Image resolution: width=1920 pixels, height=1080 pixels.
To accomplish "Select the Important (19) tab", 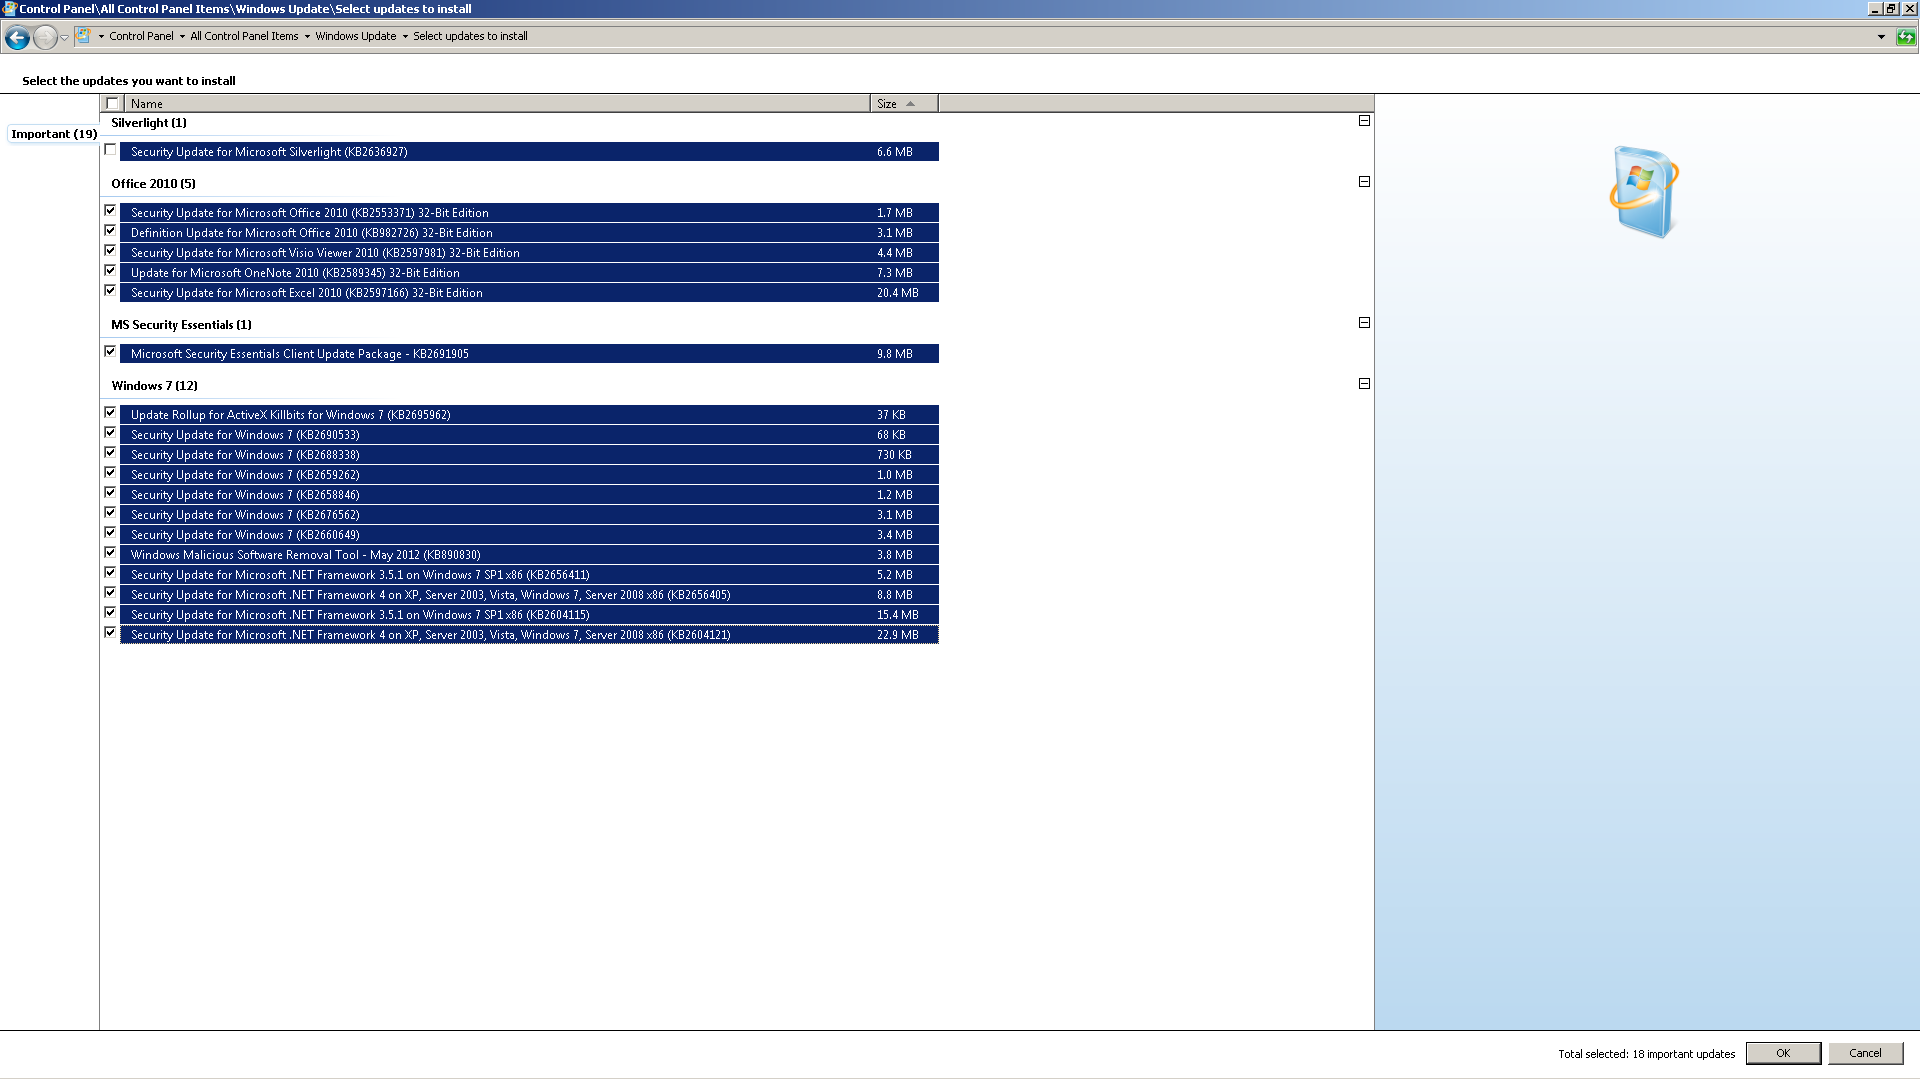I will pyautogui.click(x=54, y=134).
